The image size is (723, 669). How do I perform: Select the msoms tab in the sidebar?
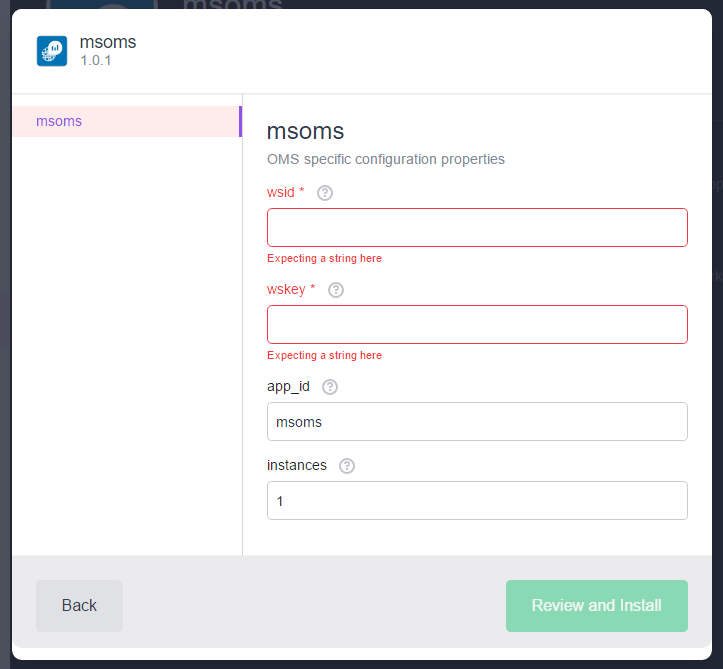coord(127,121)
